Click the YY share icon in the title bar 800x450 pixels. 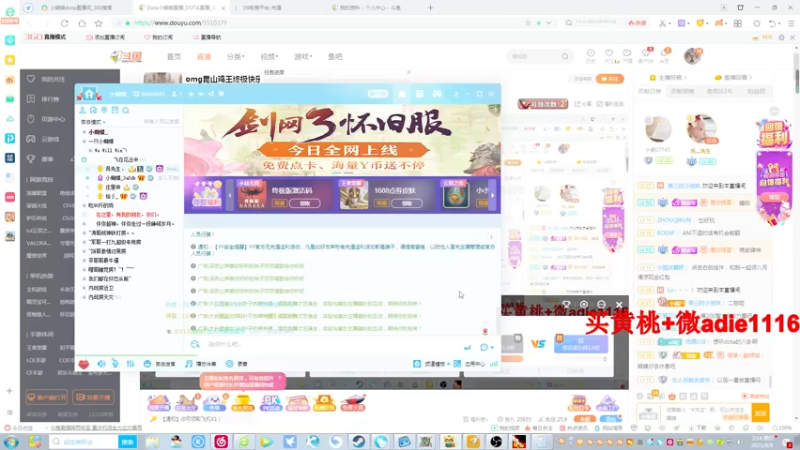point(211,94)
